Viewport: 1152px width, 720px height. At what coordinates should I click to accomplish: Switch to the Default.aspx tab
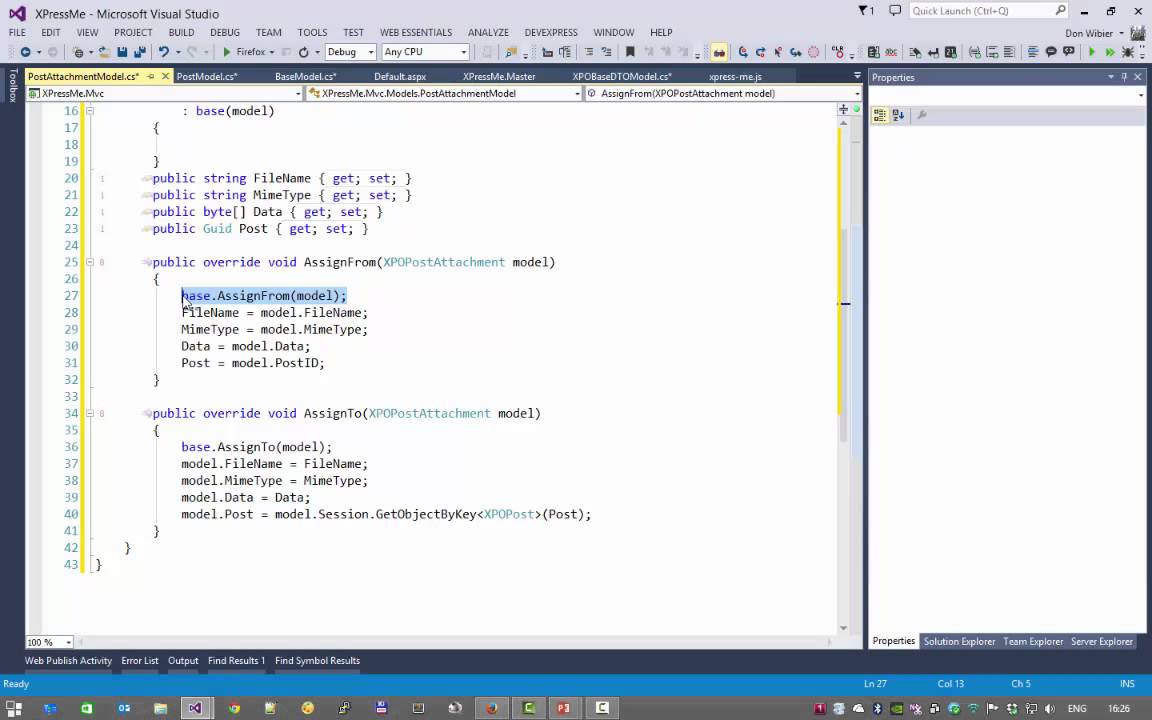point(400,76)
